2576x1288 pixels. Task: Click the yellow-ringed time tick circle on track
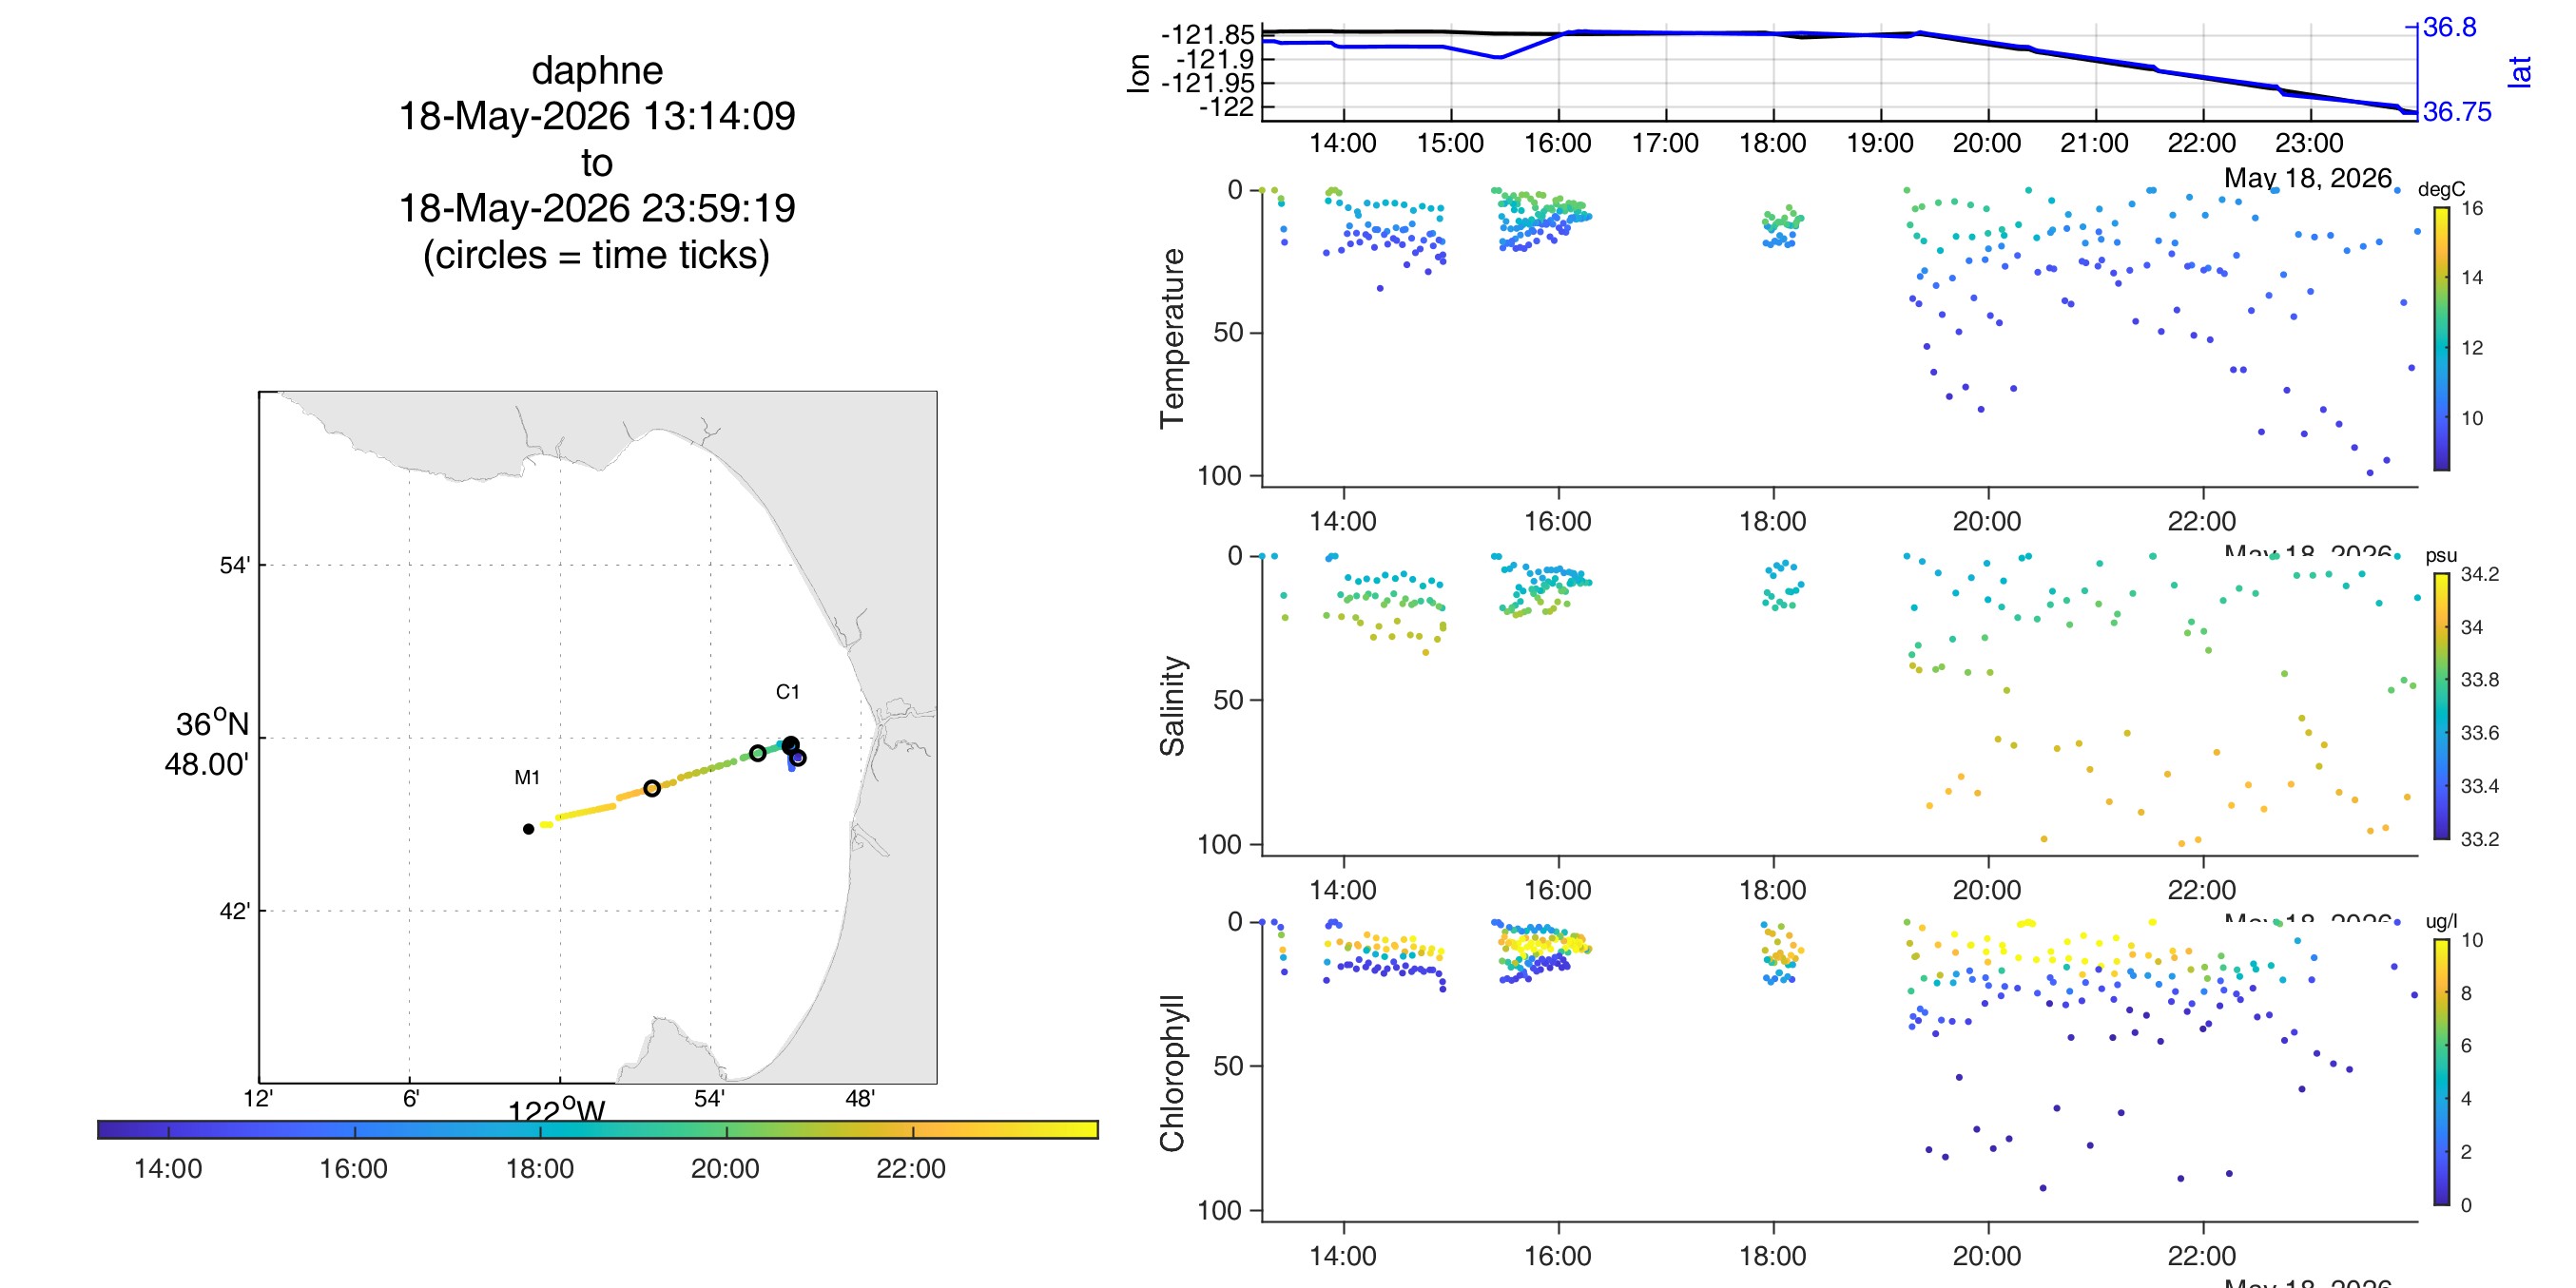[x=652, y=788]
